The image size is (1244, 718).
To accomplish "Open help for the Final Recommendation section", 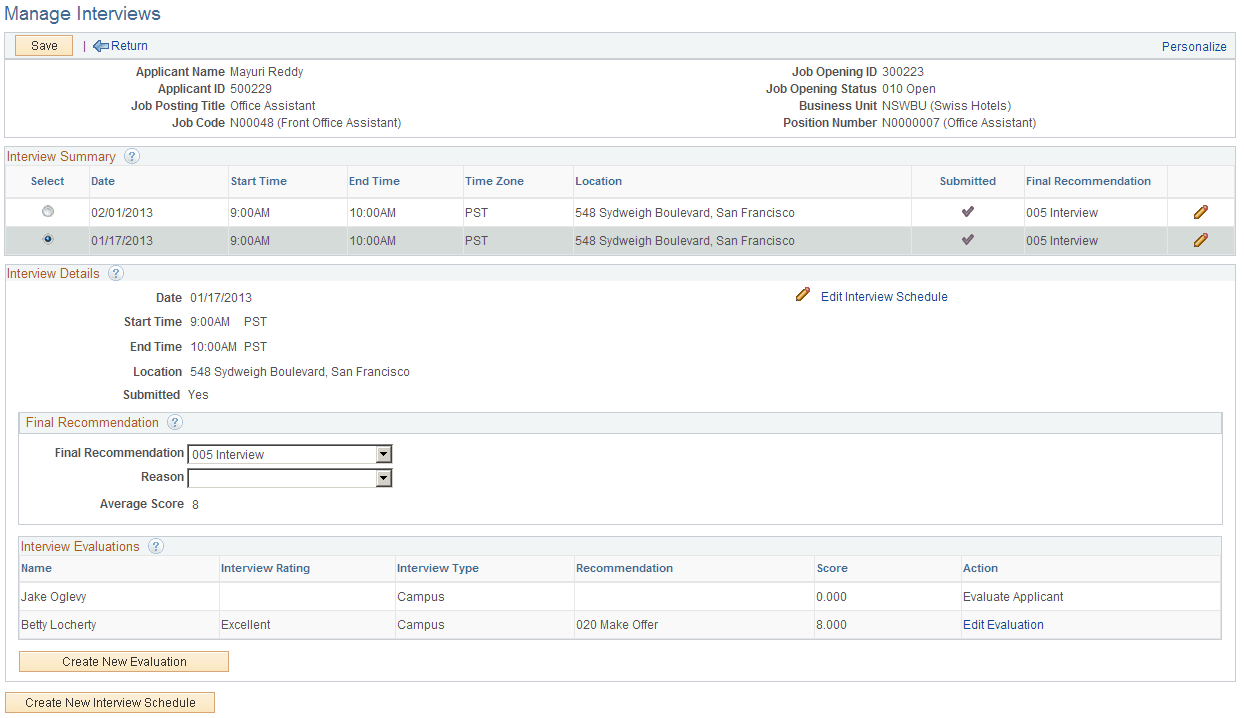I will click(x=175, y=422).
